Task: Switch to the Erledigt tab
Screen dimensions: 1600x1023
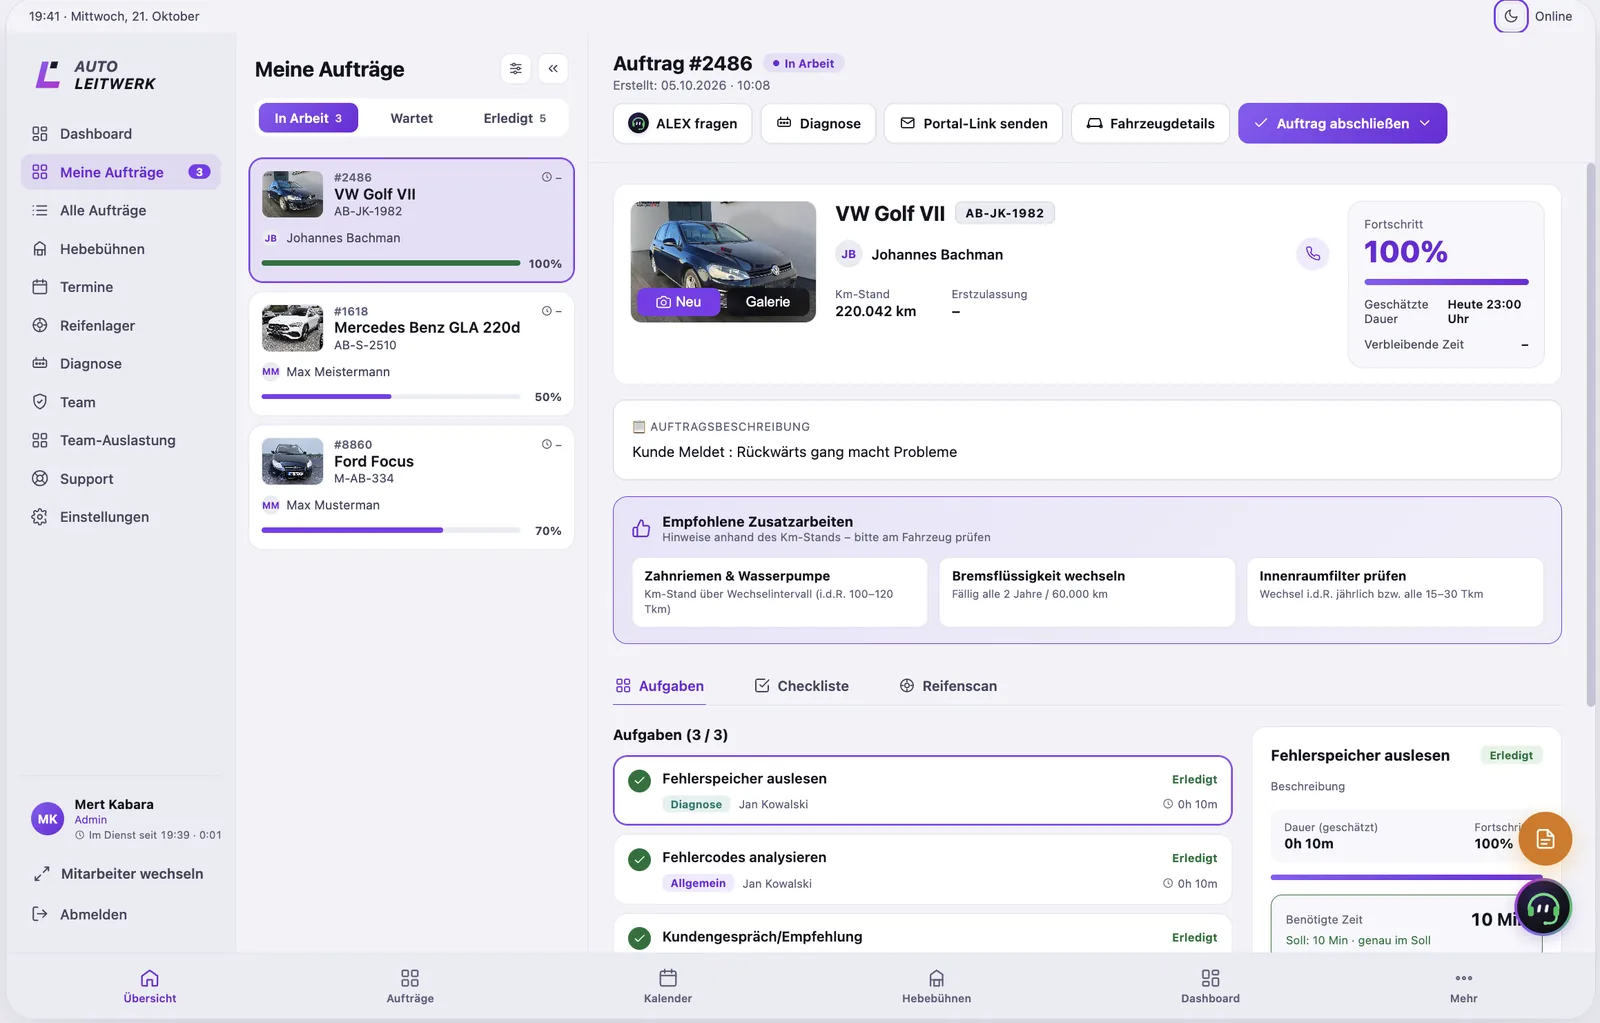Action: point(514,118)
